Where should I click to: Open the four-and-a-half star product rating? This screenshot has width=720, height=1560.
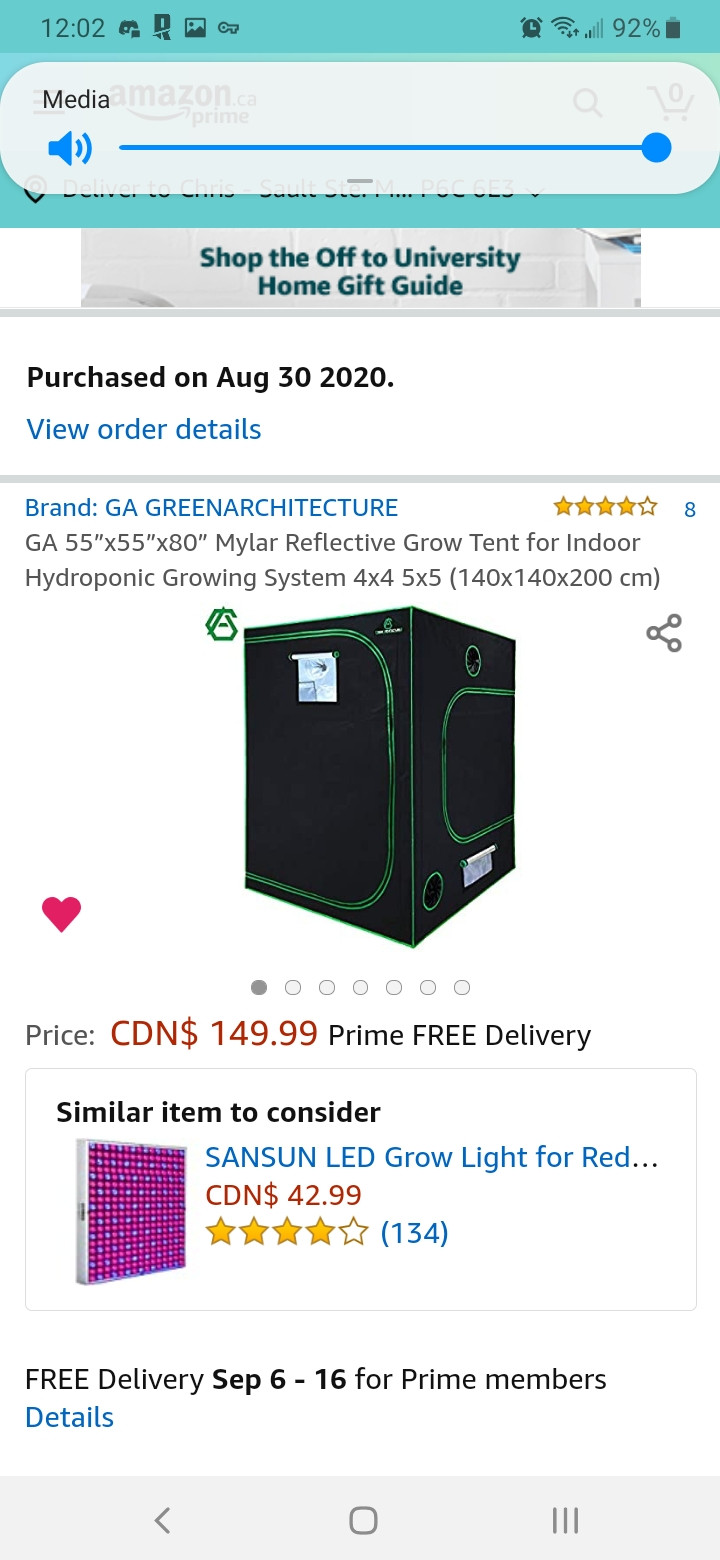pyautogui.click(x=606, y=507)
